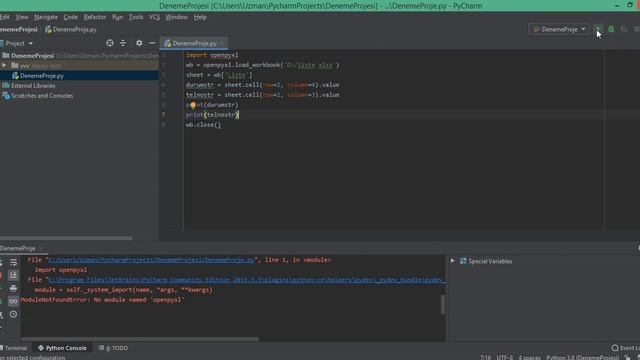The image size is (640, 360).
Task: Open the TODO tool window
Action: click(113, 348)
